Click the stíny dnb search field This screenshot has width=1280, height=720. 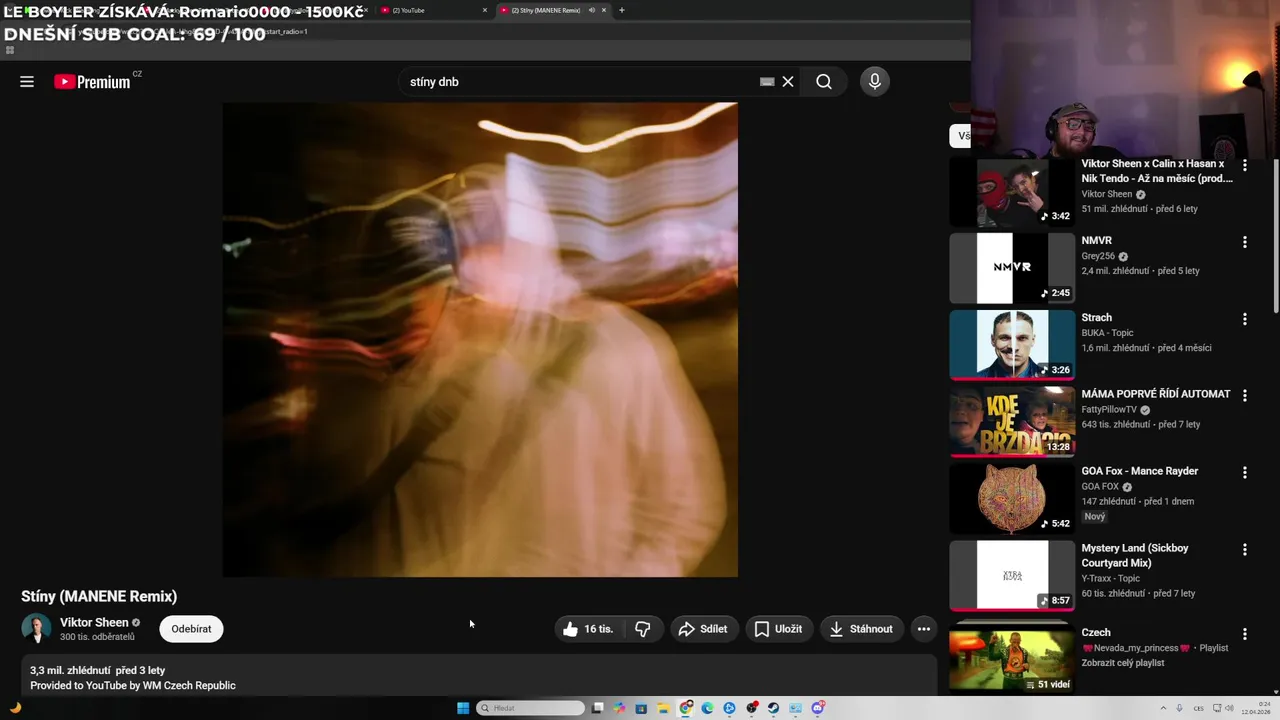580,82
